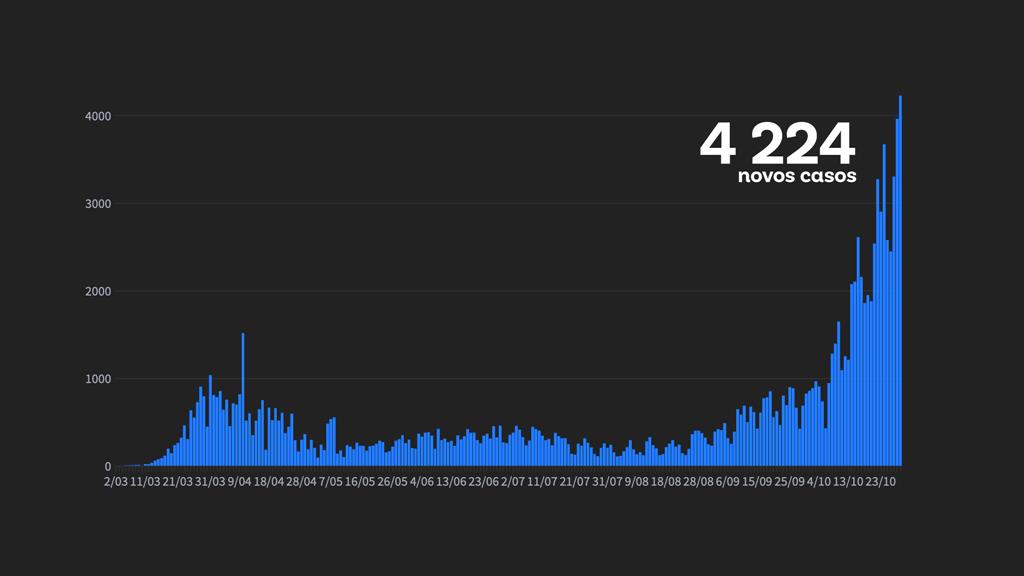Image resolution: width=1024 pixels, height=576 pixels.
Task: Click the 31/03 date label
Action: point(209,482)
